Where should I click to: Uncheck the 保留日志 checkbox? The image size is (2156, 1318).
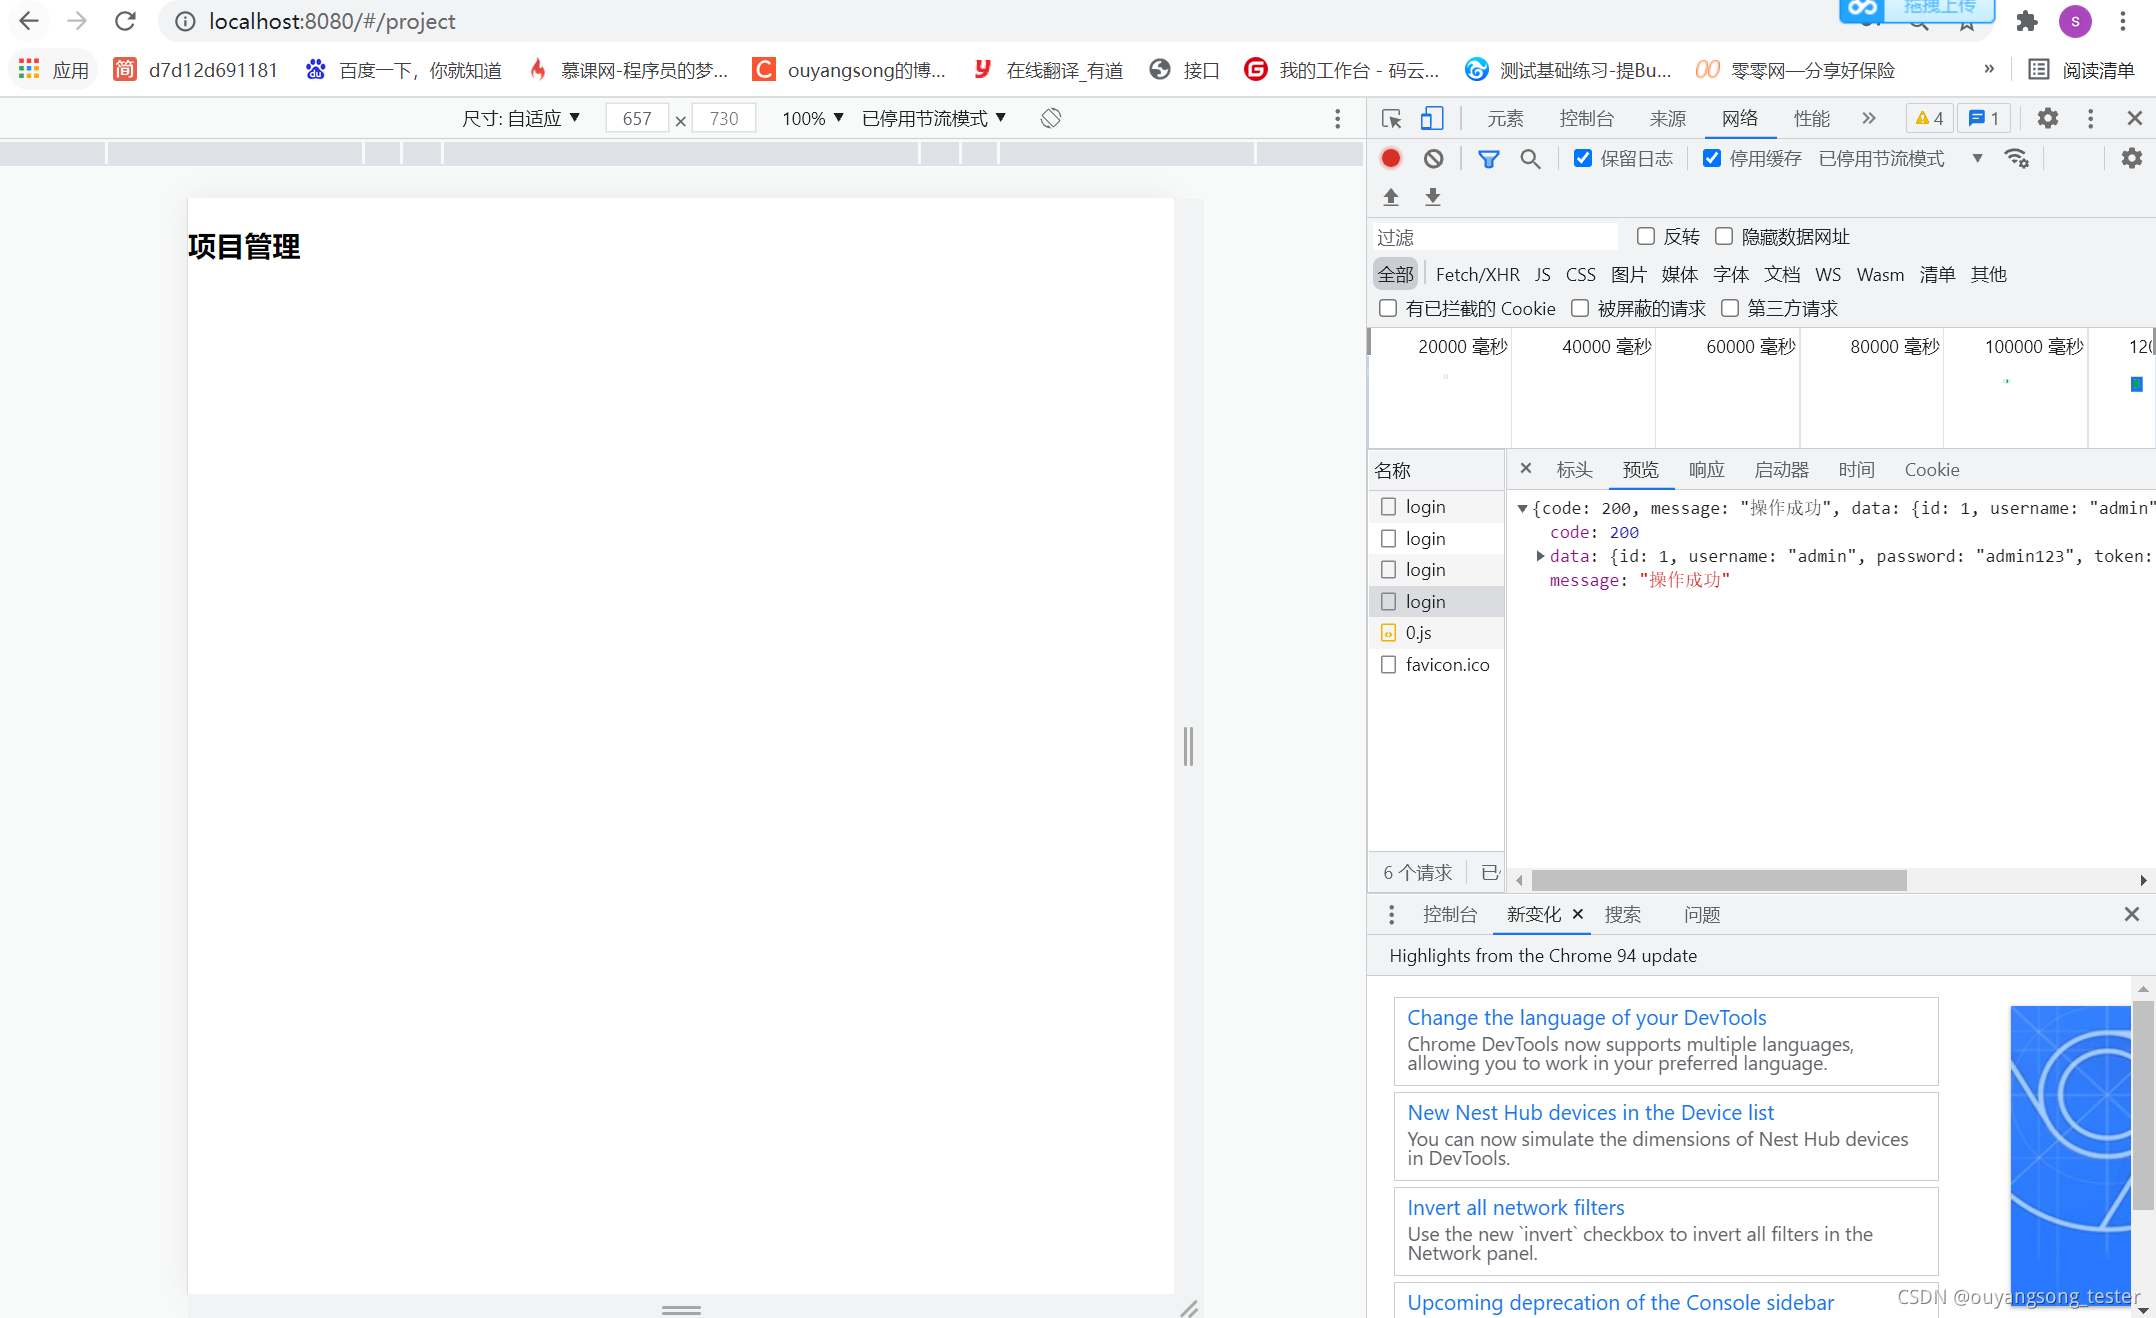click(x=1583, y=158)
